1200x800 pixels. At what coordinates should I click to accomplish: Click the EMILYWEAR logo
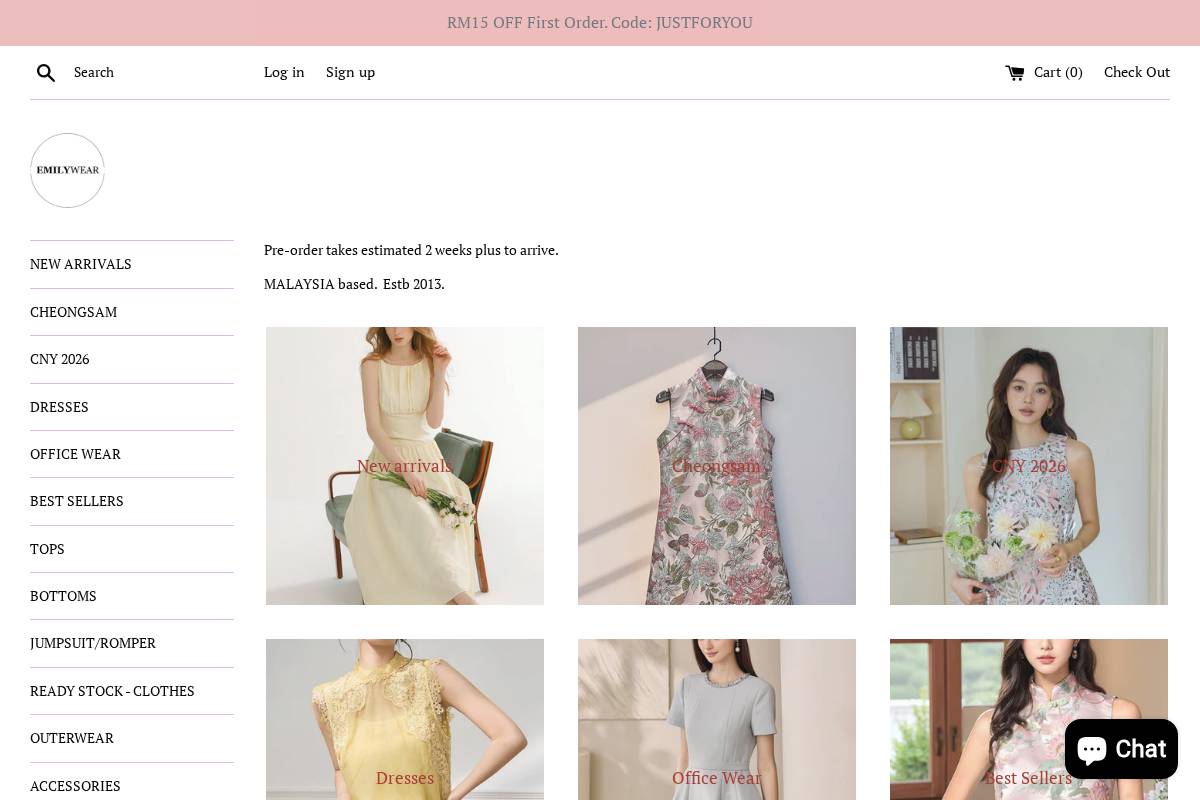click(67, 170)
